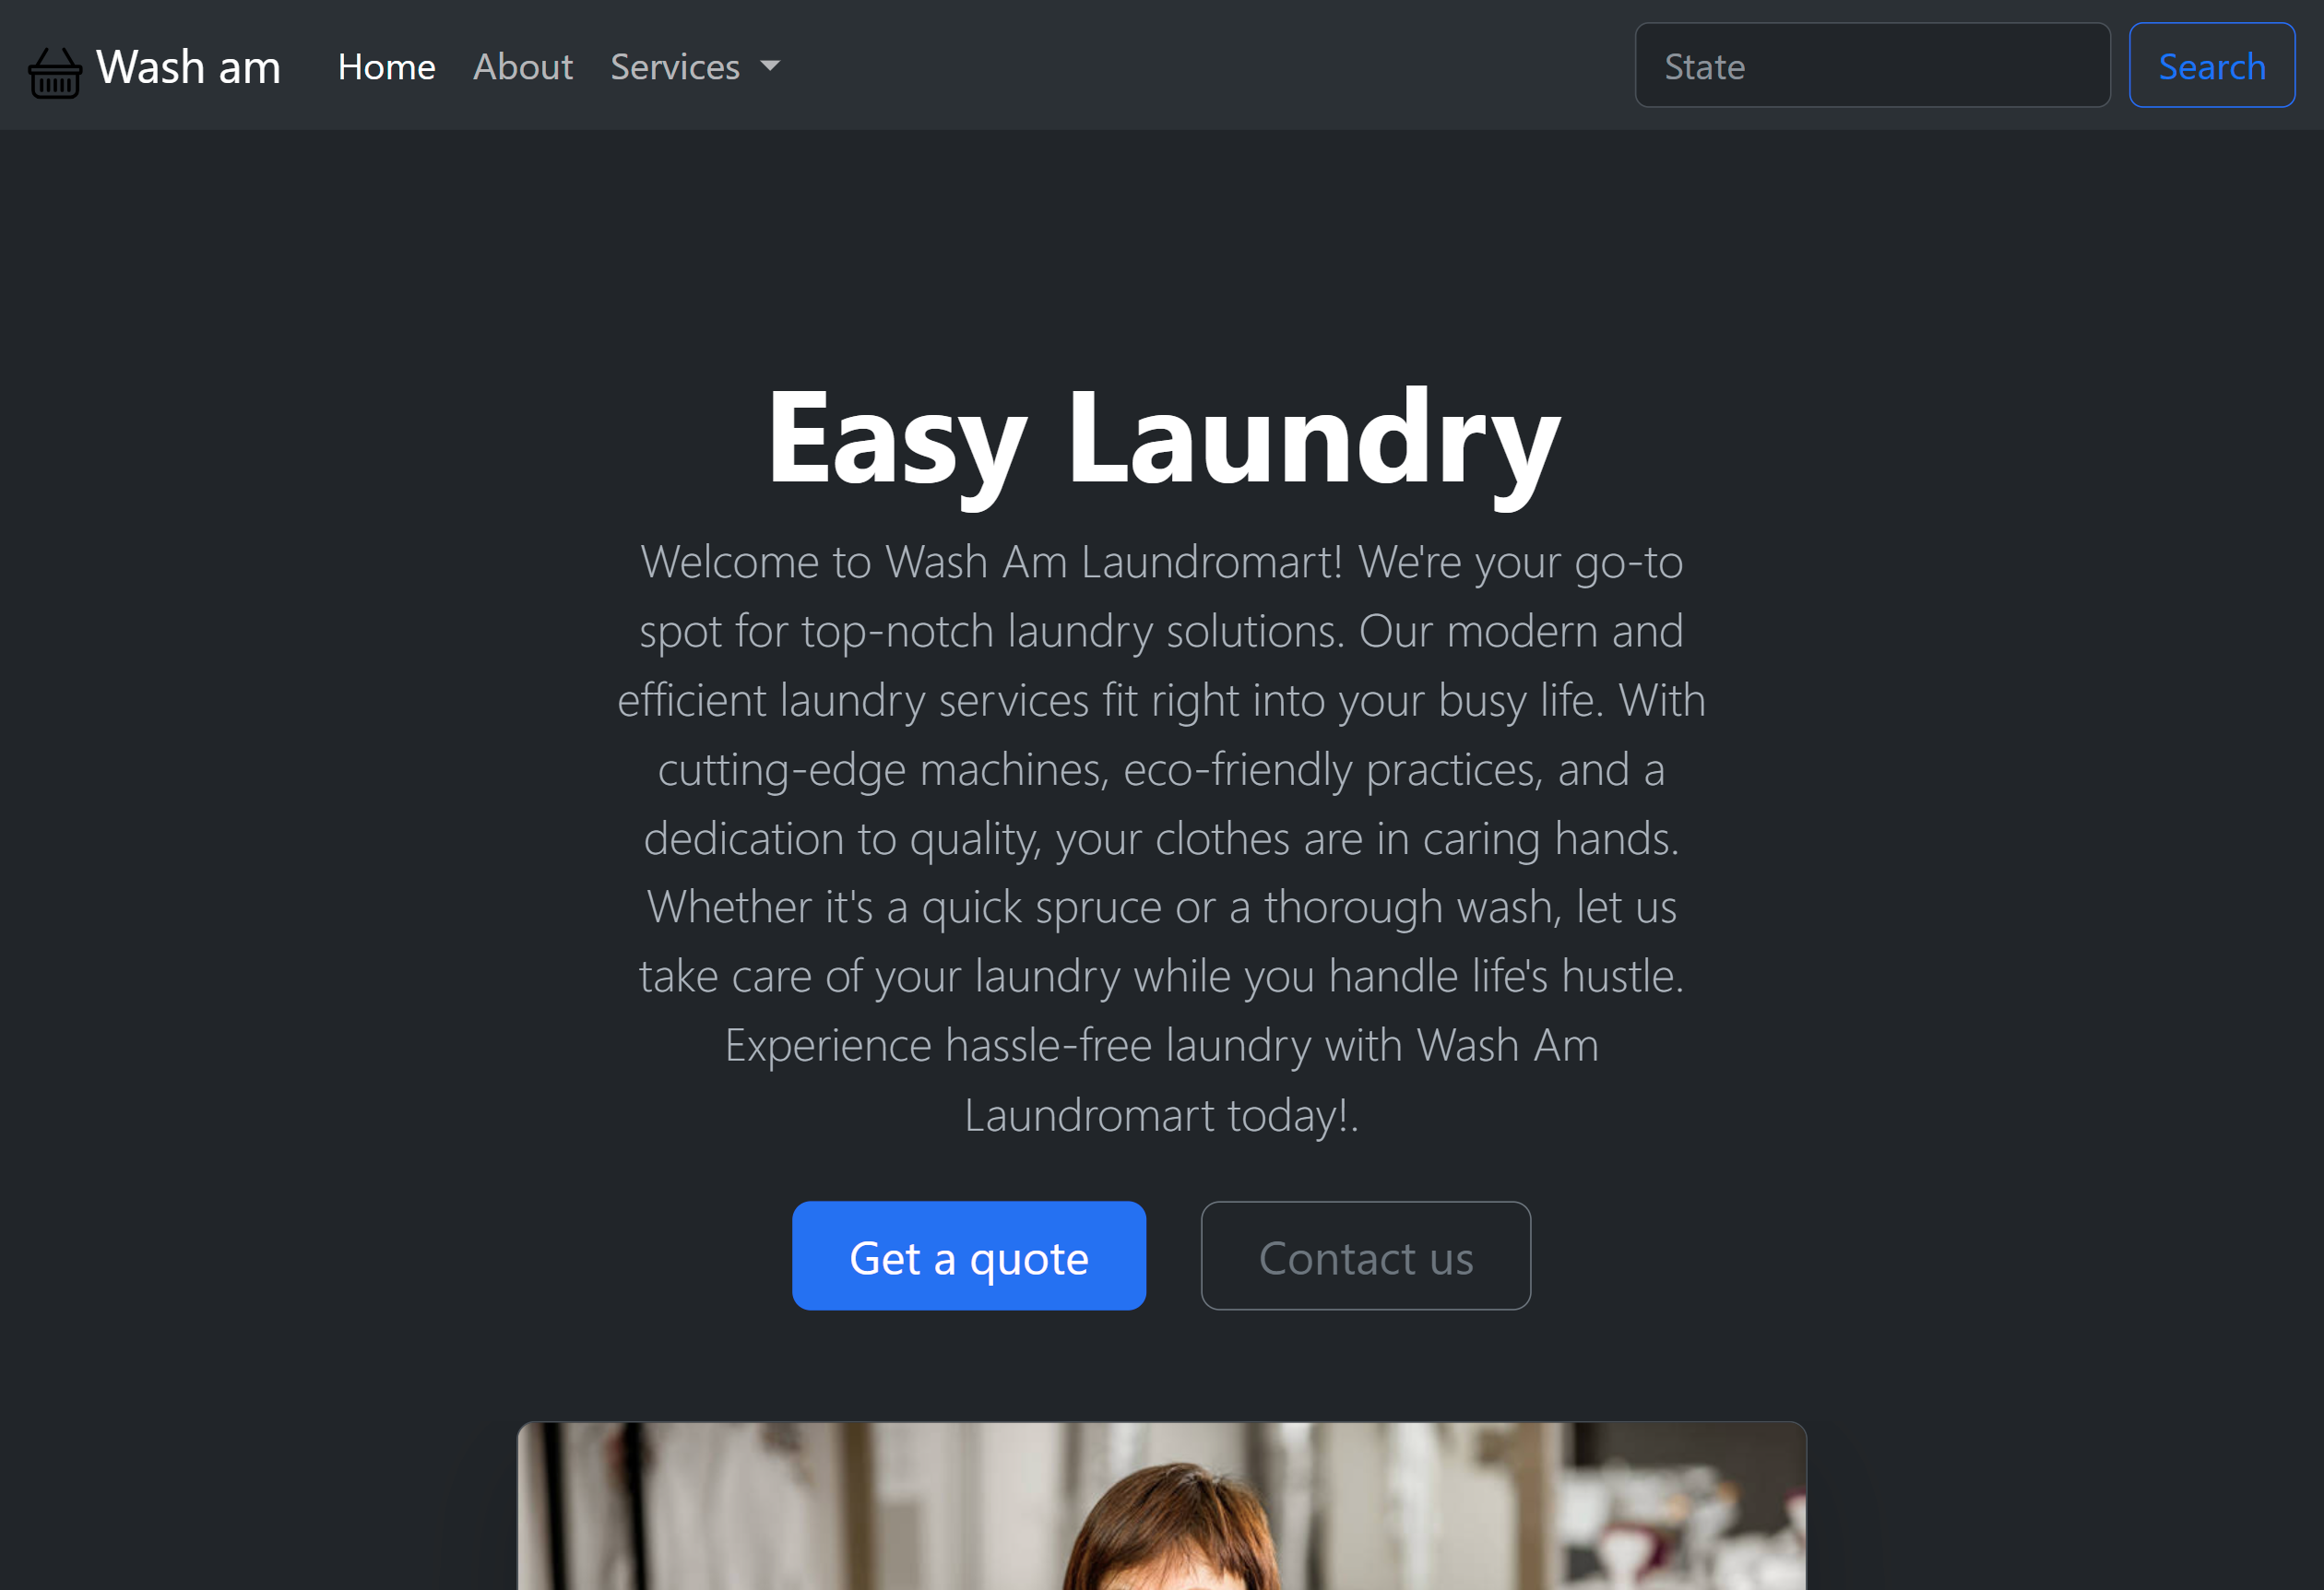Type in the State search input field
Screen dimensions: 2324x1590
(1872, 65)
